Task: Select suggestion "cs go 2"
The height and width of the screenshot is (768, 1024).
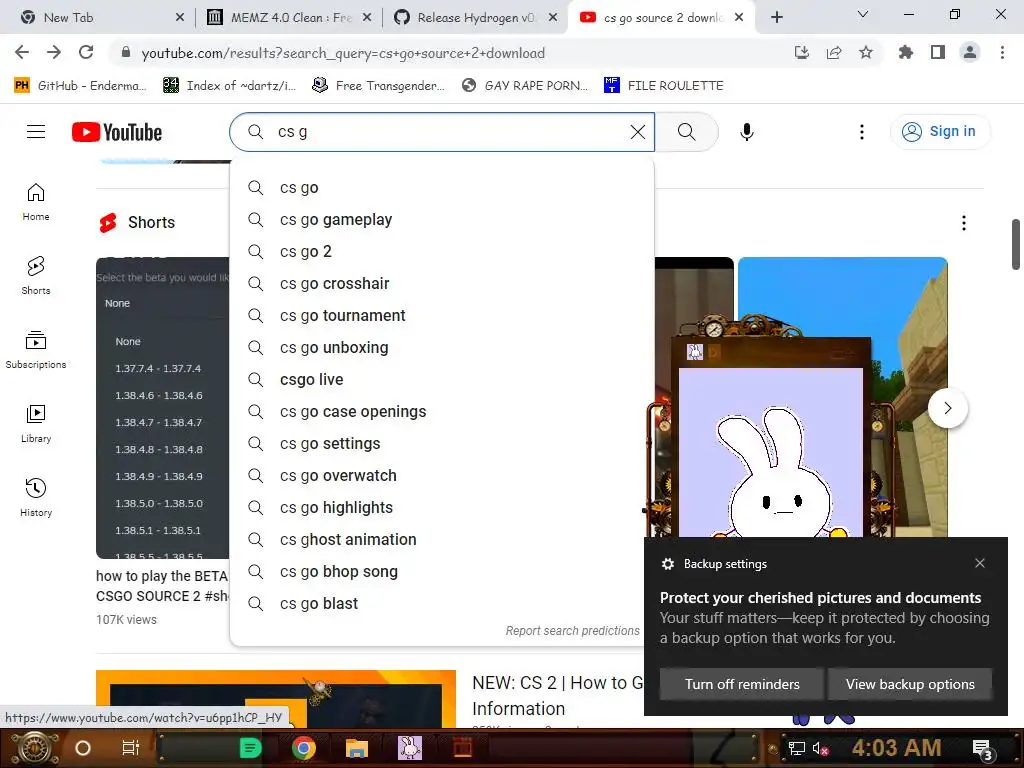Action: pos(442,251)
